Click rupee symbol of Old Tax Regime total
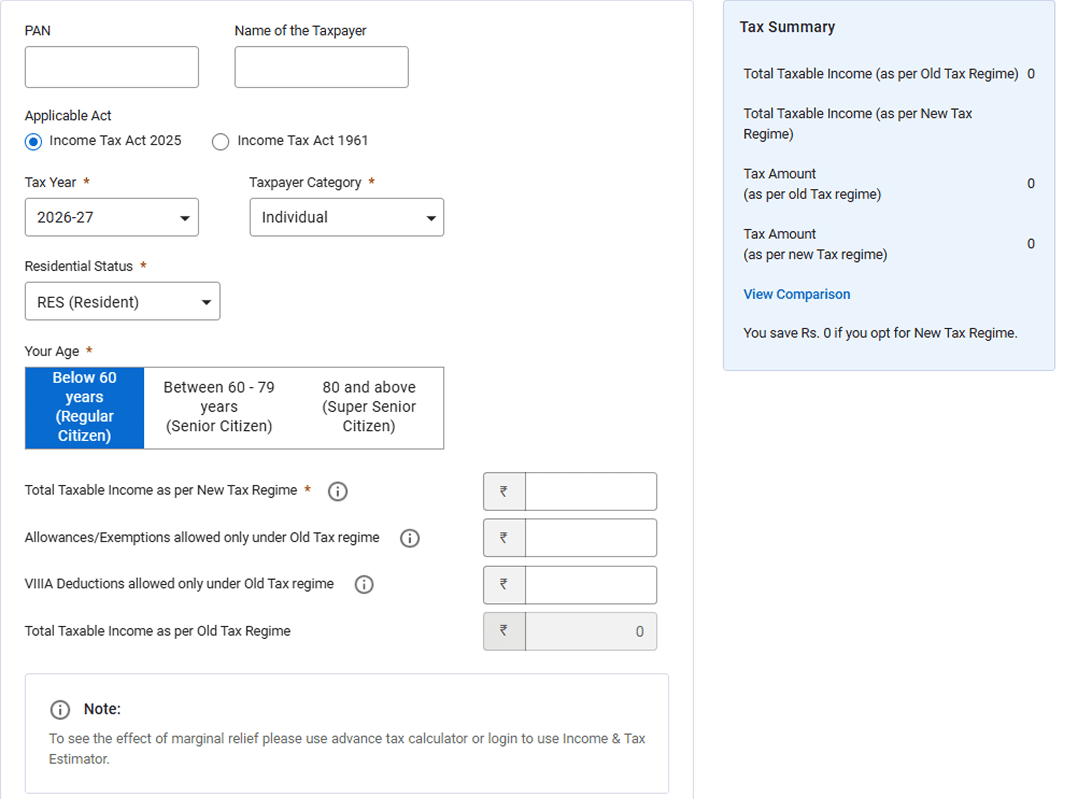The height and width of the screenshot is (799, 1078). click(x=504, y=631)
